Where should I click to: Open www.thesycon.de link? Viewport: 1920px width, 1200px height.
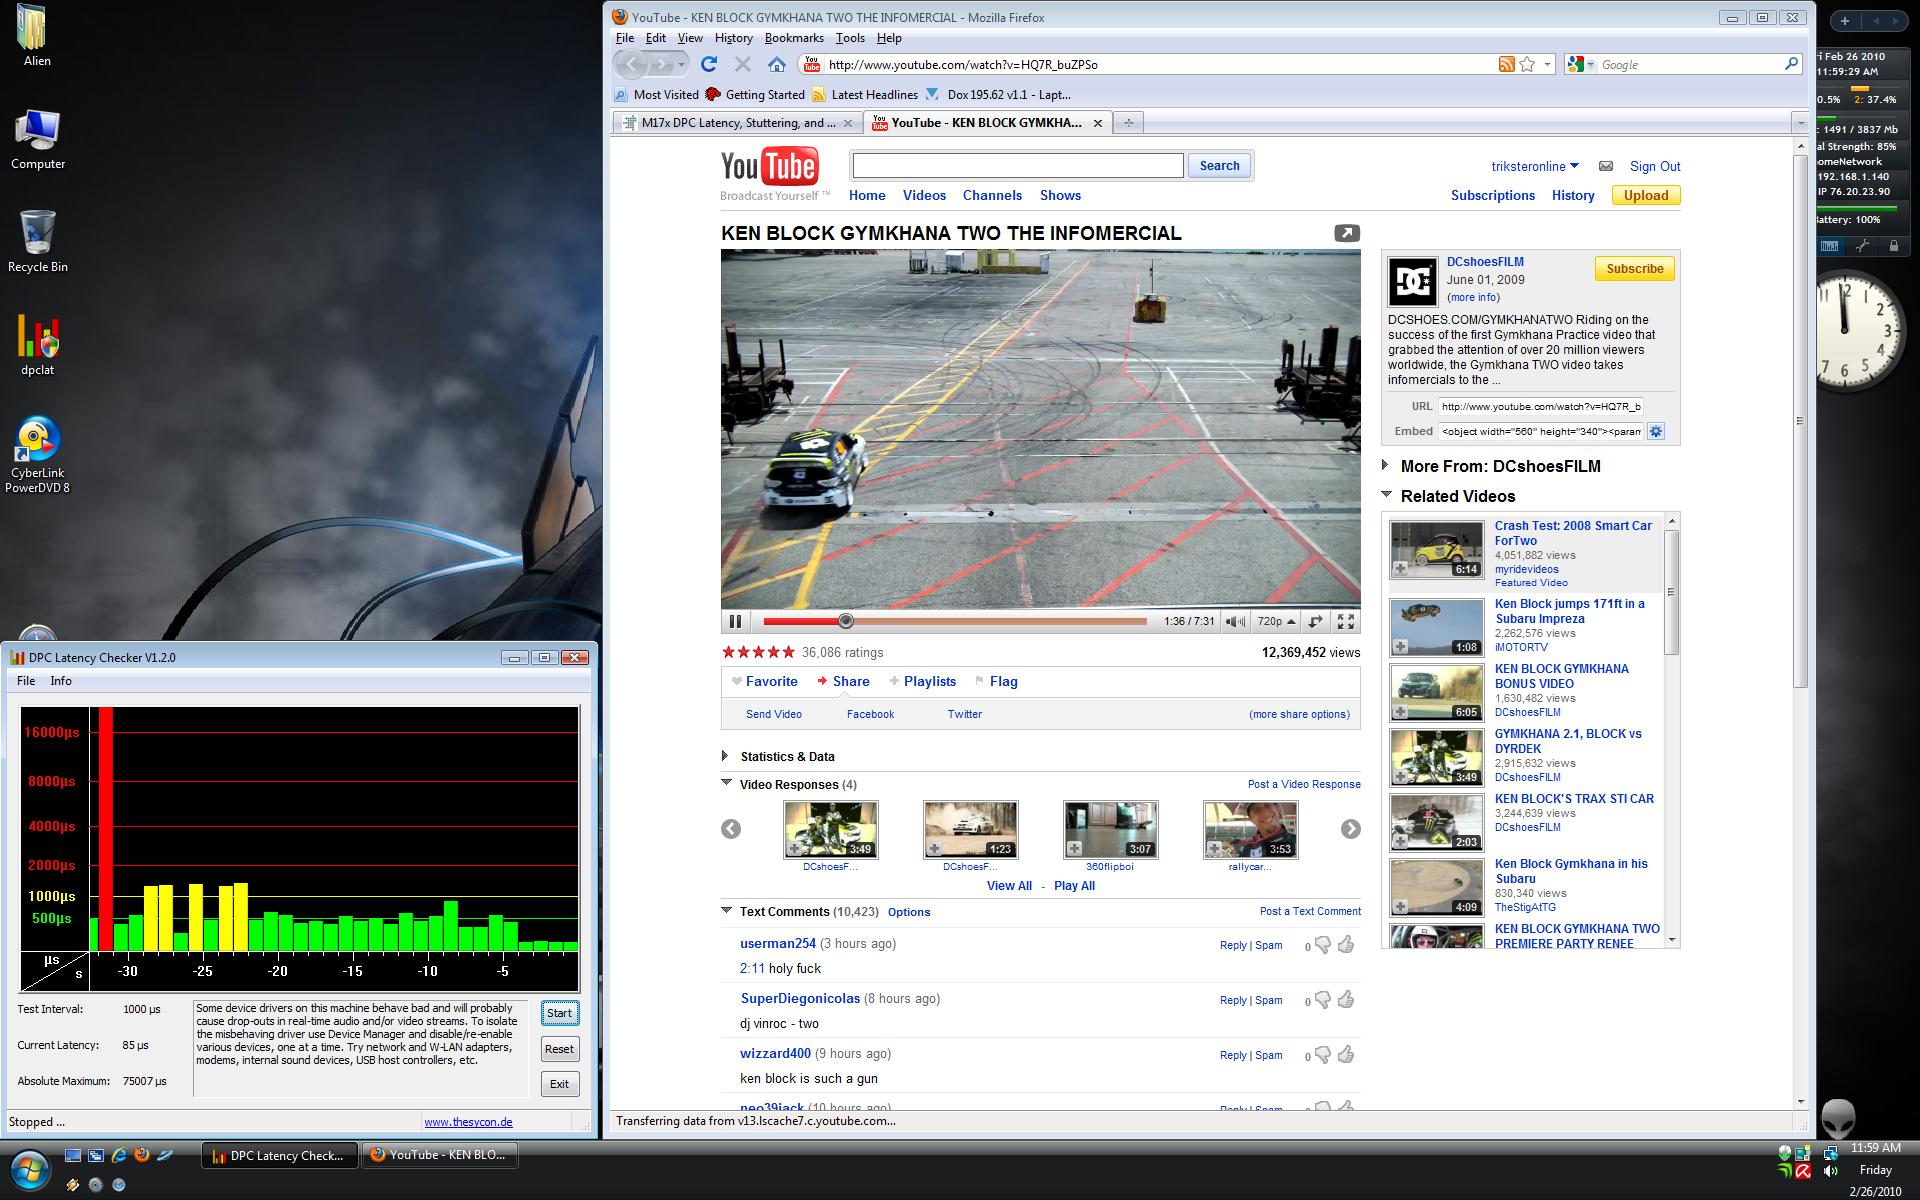[468, 1122]
